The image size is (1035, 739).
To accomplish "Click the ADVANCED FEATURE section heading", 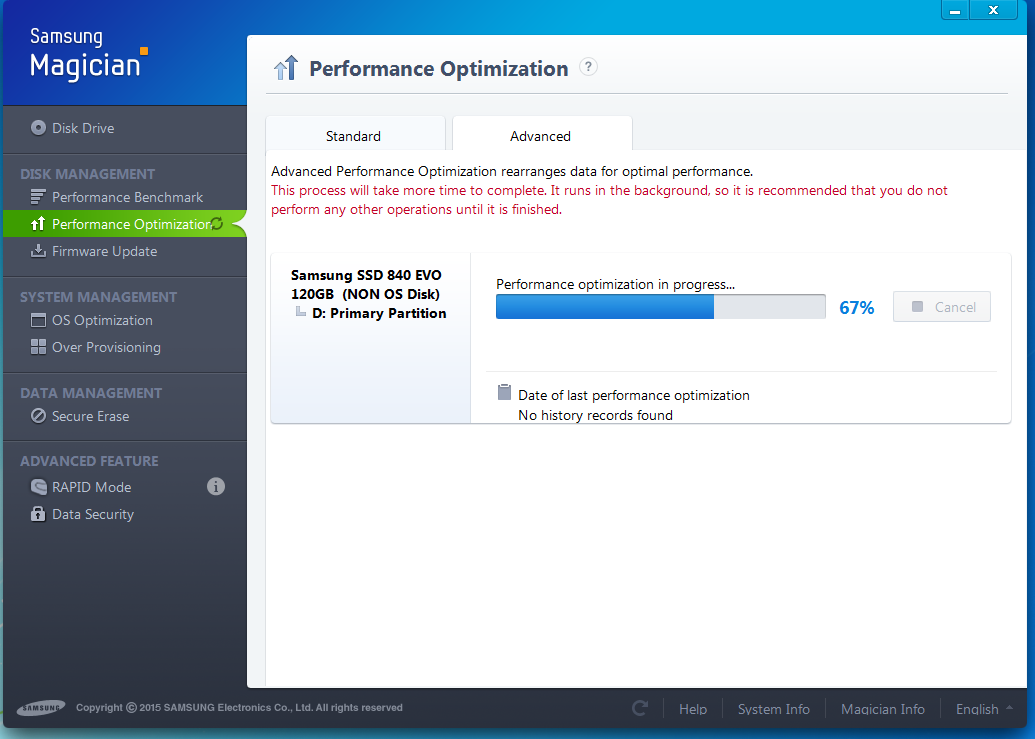I will coord(89,461).
